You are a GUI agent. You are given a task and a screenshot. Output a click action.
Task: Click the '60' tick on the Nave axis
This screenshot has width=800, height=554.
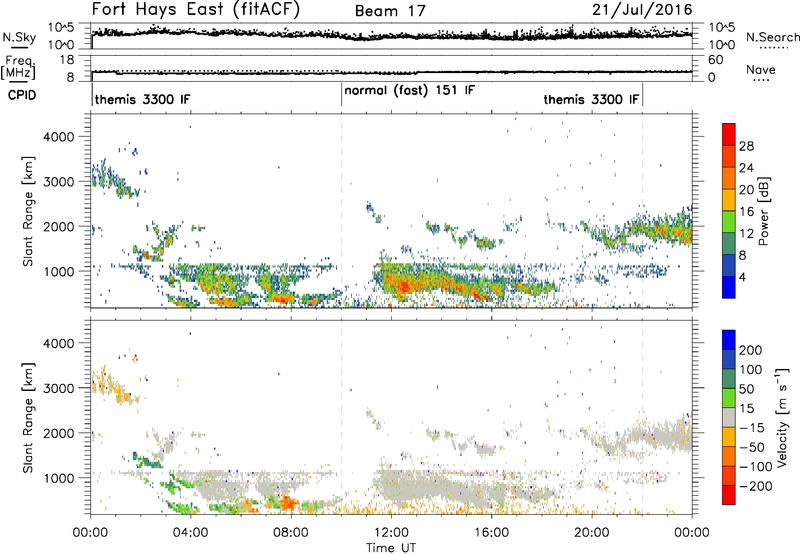tap(715, 60)
